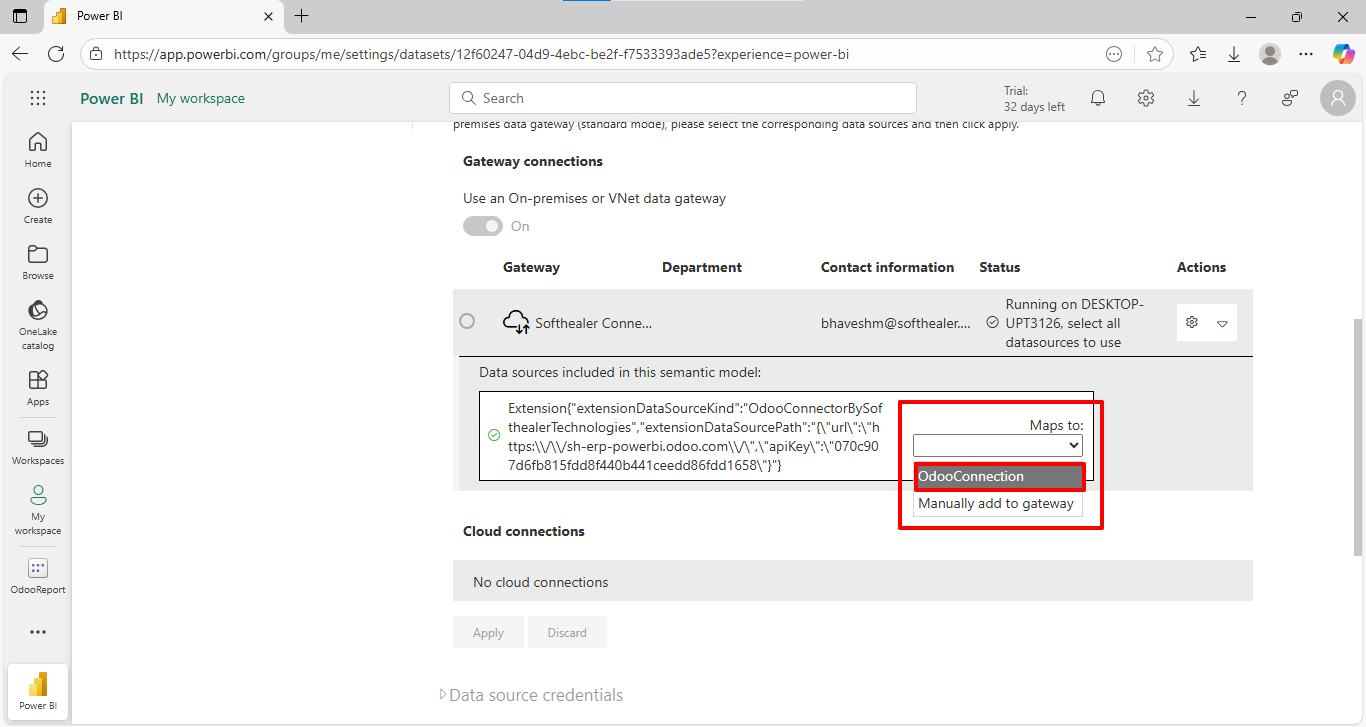Show more sidebar options ellipsis
The height and width of the screenshot is (727, 1366).
38,632
